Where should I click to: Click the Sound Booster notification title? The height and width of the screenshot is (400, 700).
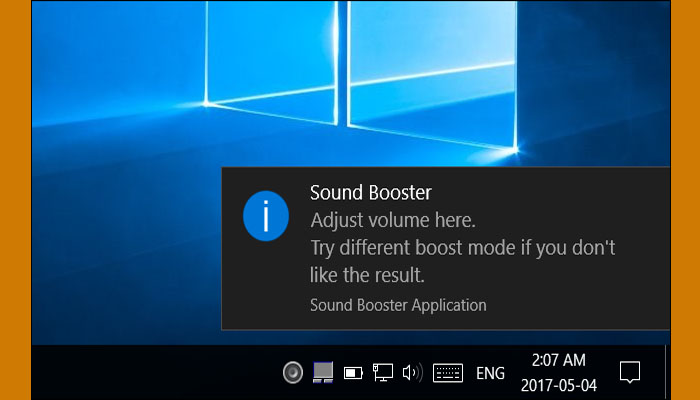371,193
